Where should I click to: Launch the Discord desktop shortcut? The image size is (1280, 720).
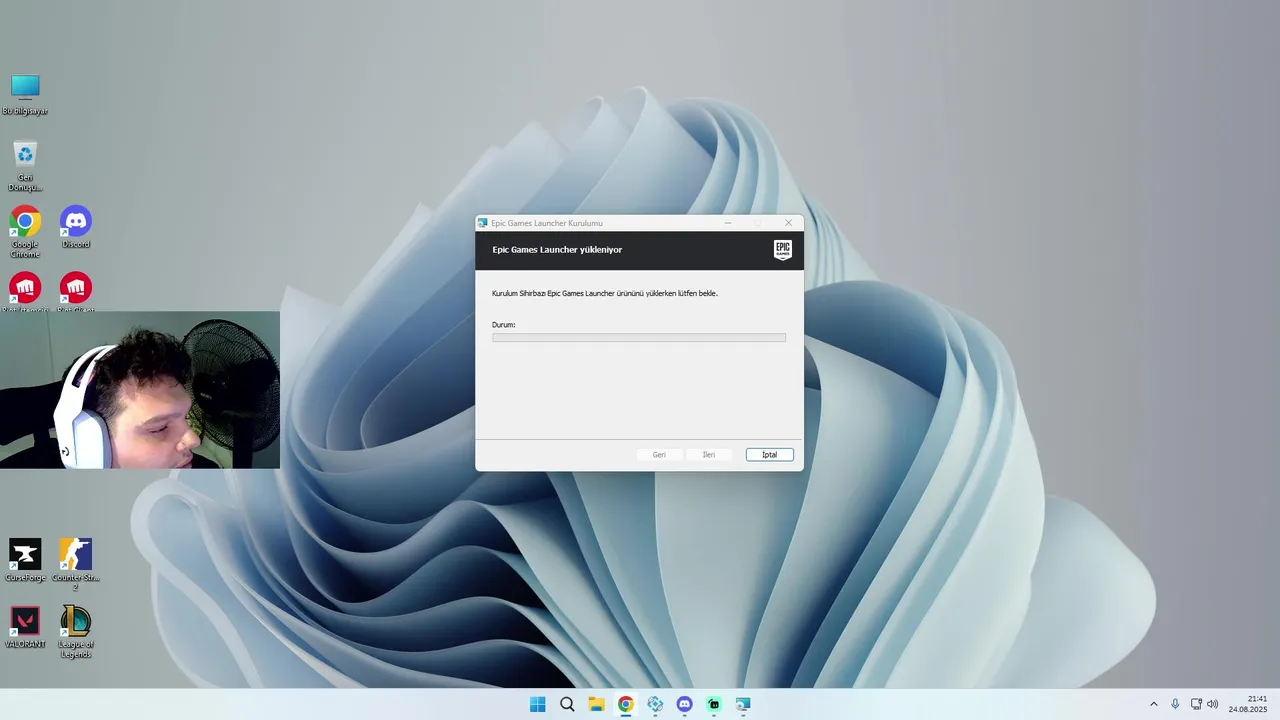(x=76, y=227)
